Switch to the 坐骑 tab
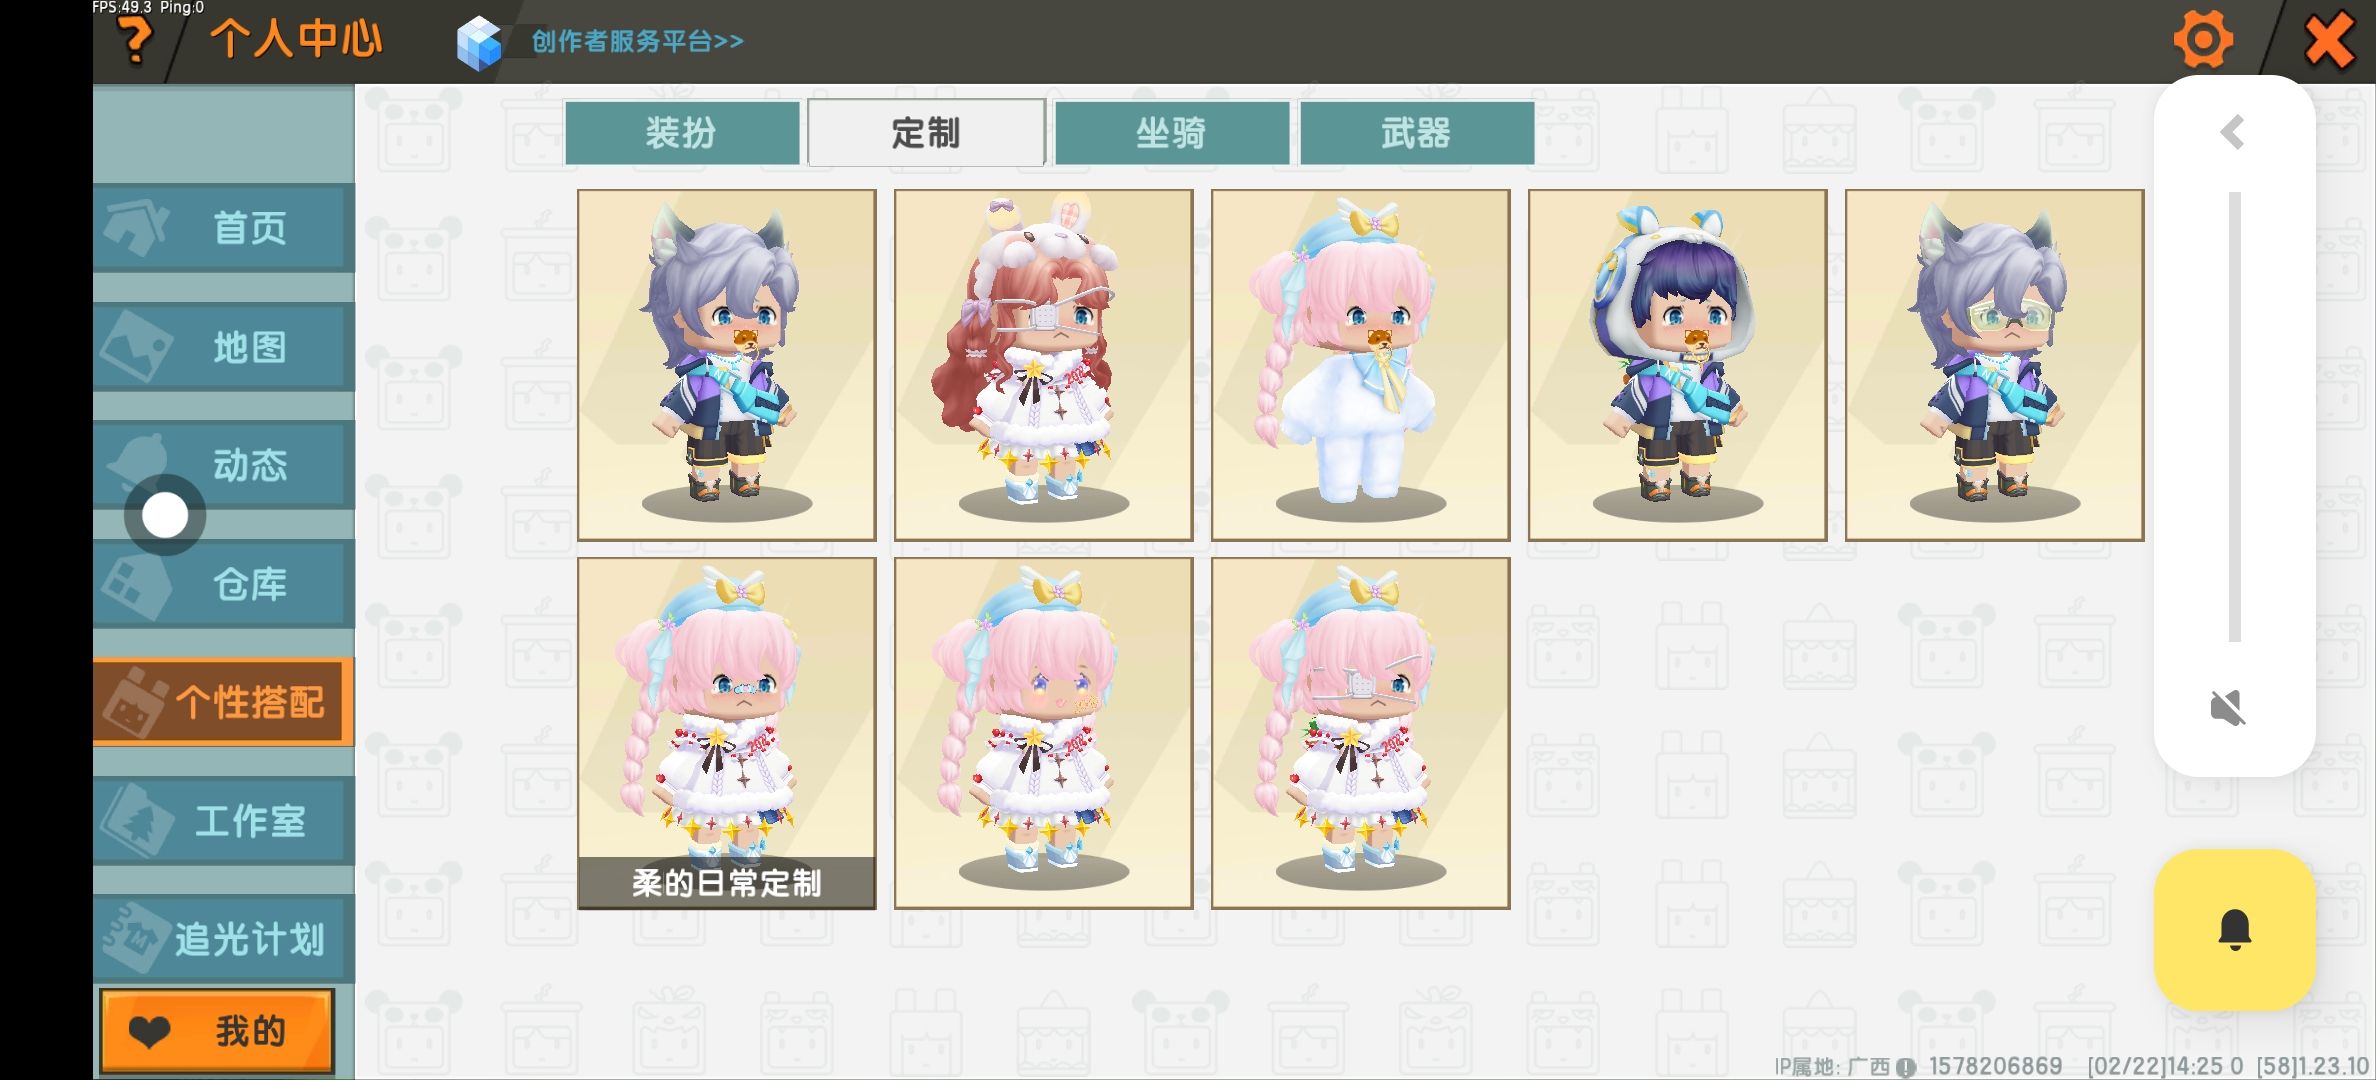This screenshot has height=1080, width=2376. pos(1171,132)
